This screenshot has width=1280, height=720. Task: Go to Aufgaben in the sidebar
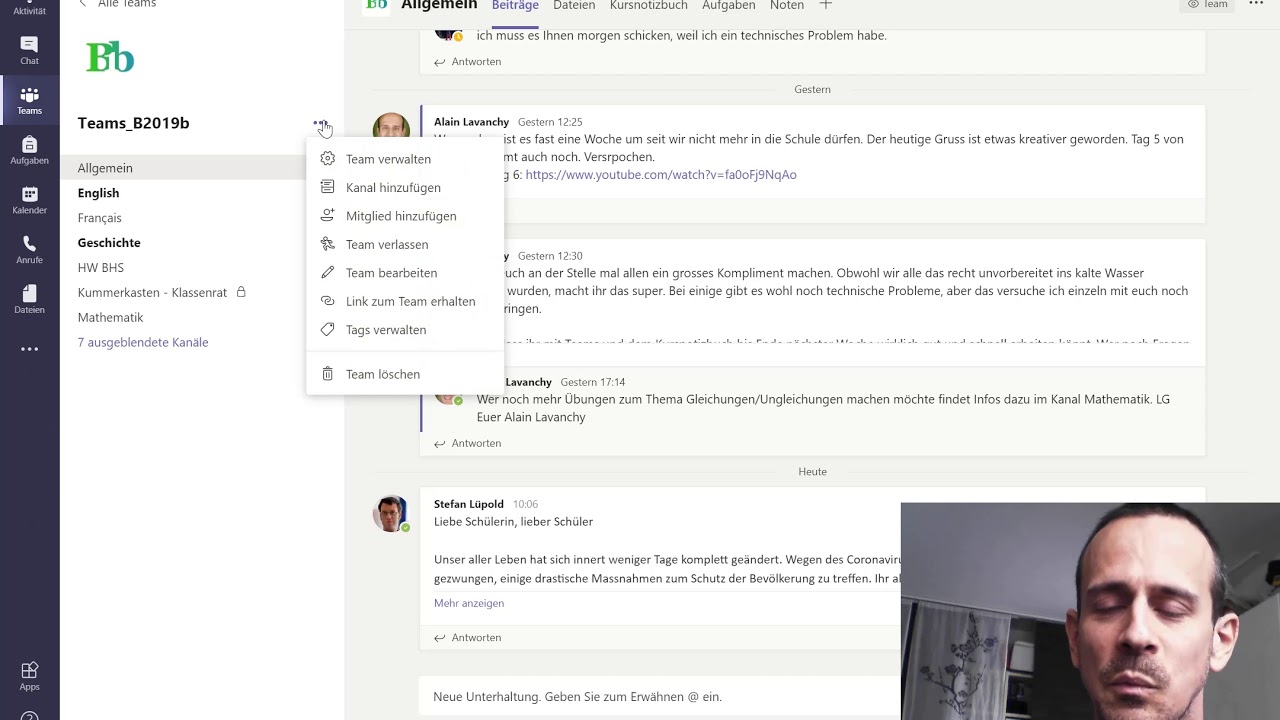point(29,150)
